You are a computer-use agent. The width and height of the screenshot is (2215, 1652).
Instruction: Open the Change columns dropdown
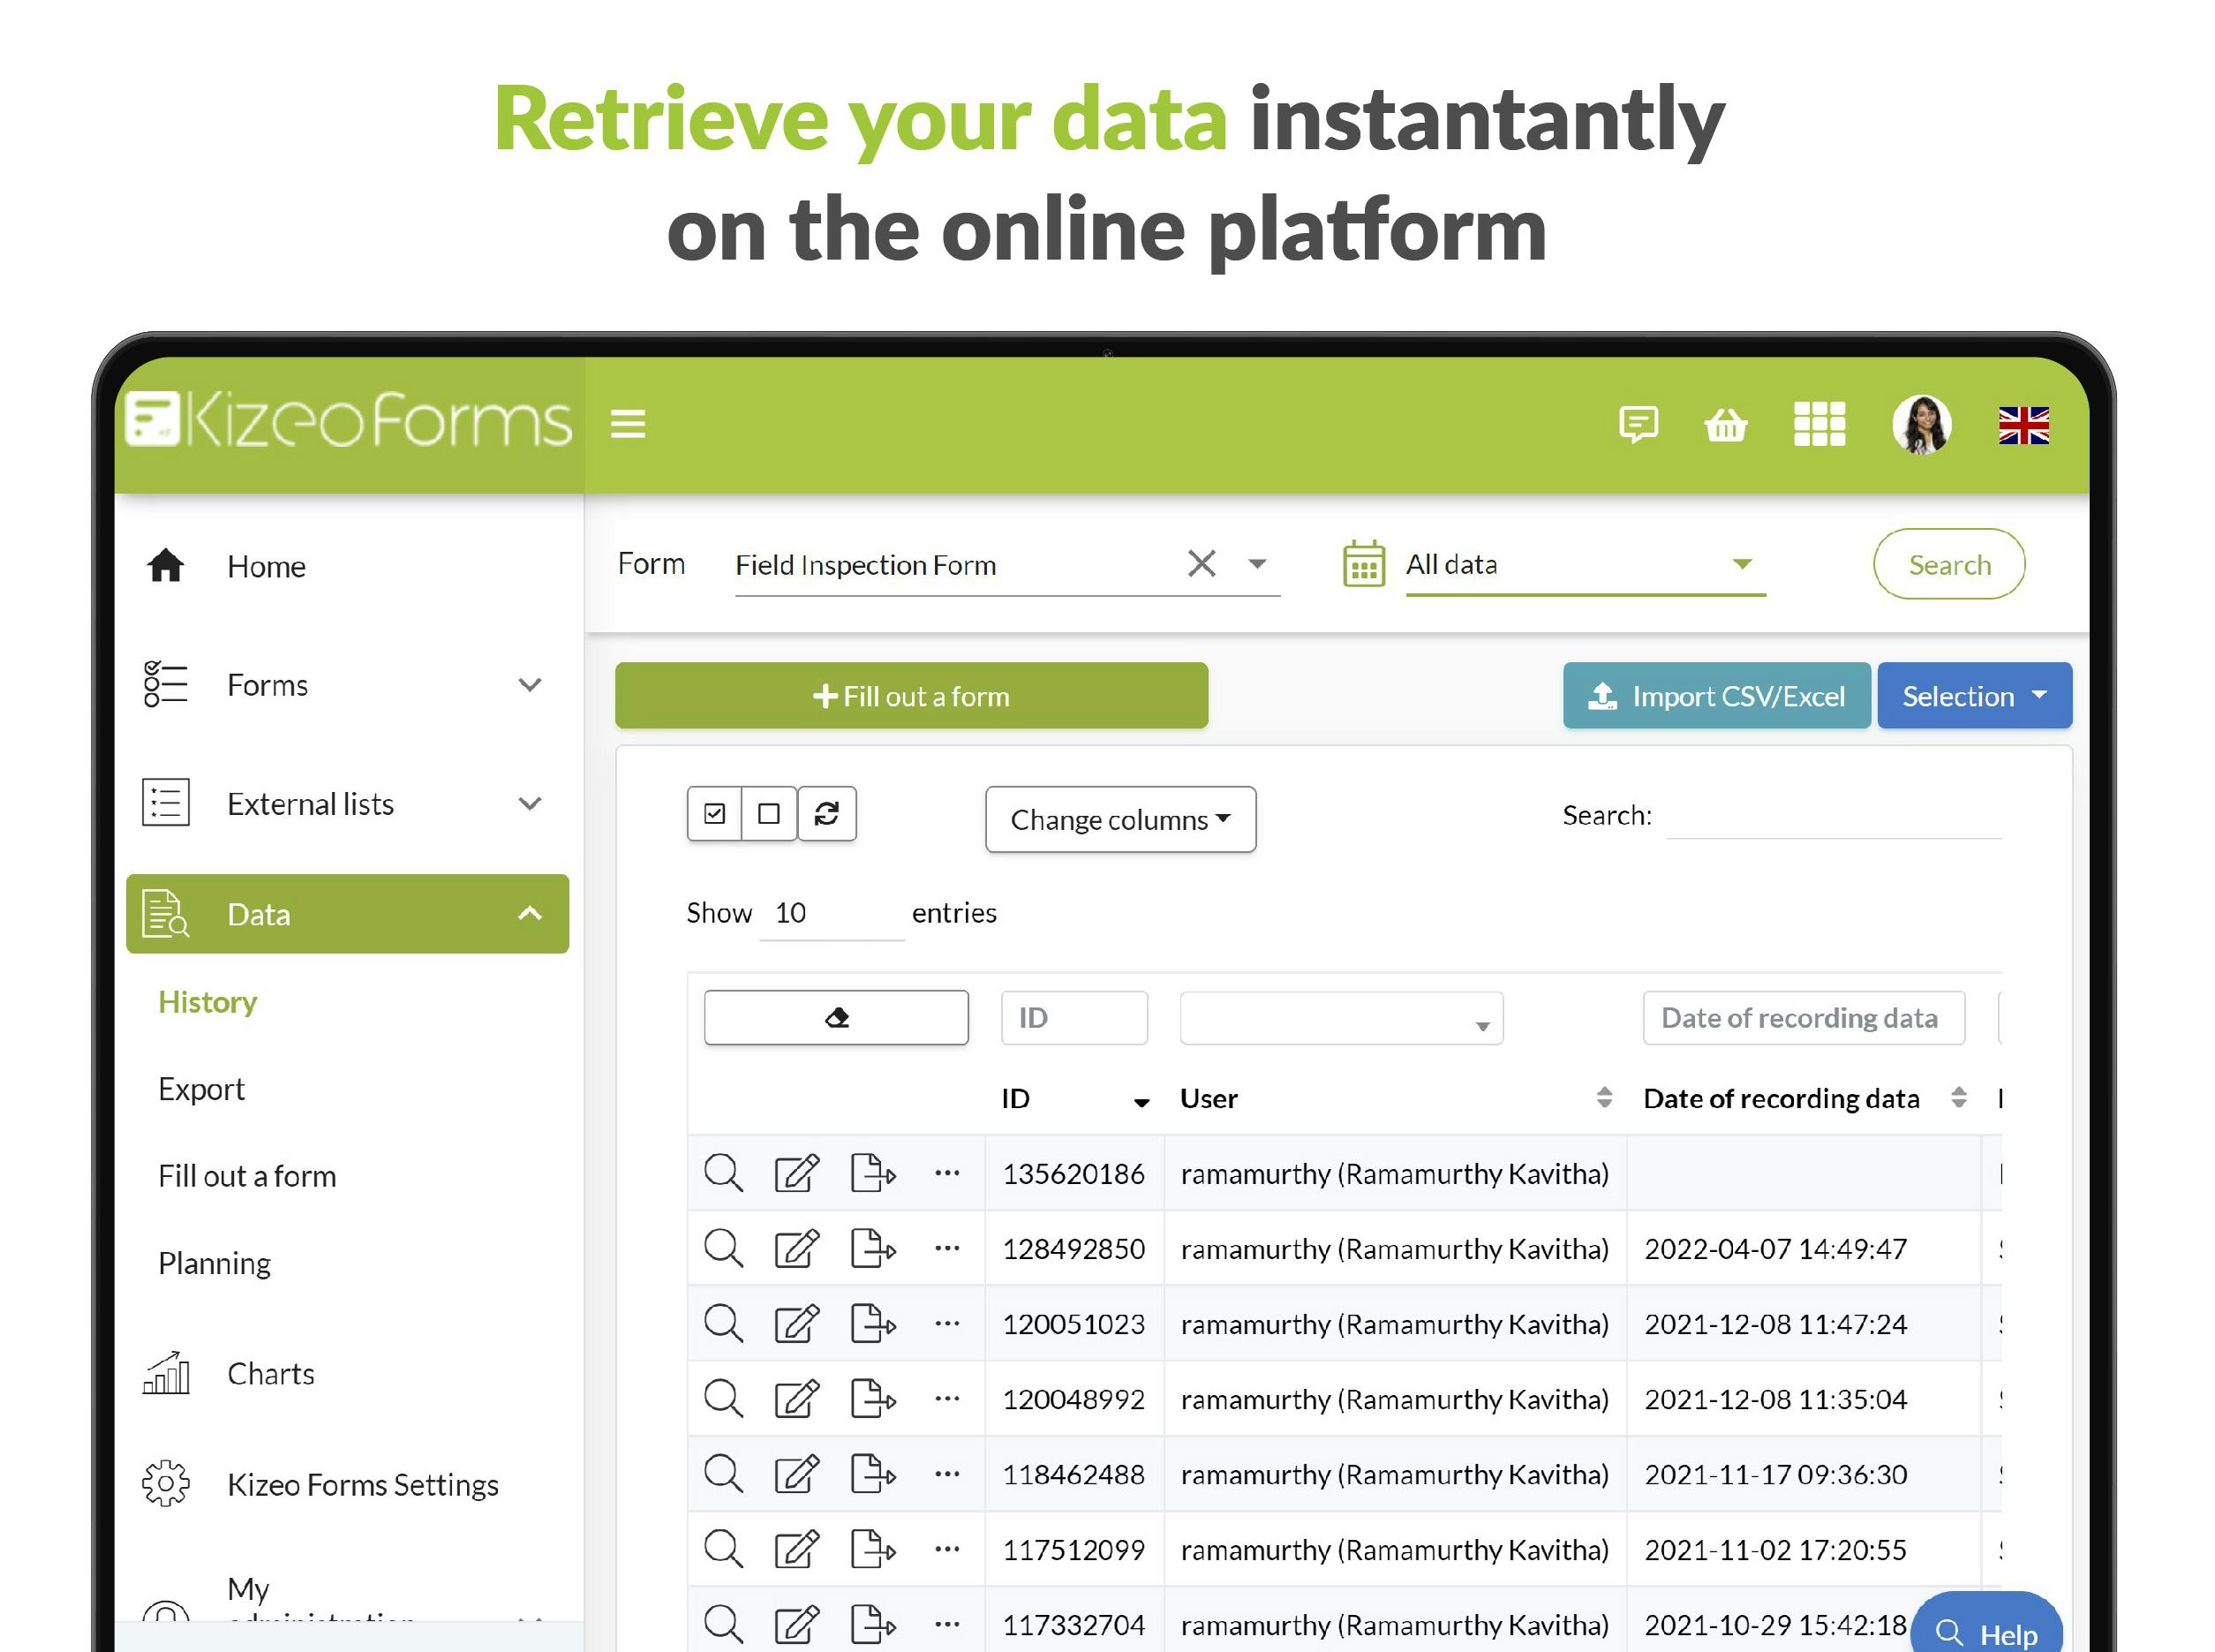[x=1119, y=819]
